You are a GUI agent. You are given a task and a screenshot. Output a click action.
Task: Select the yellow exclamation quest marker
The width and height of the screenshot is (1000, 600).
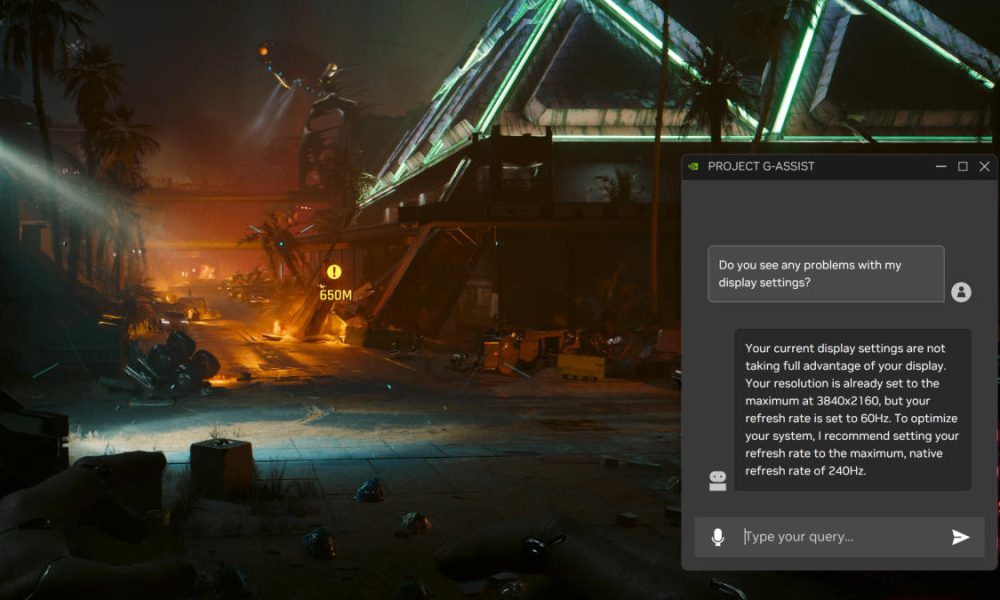[x=334, y=272]
